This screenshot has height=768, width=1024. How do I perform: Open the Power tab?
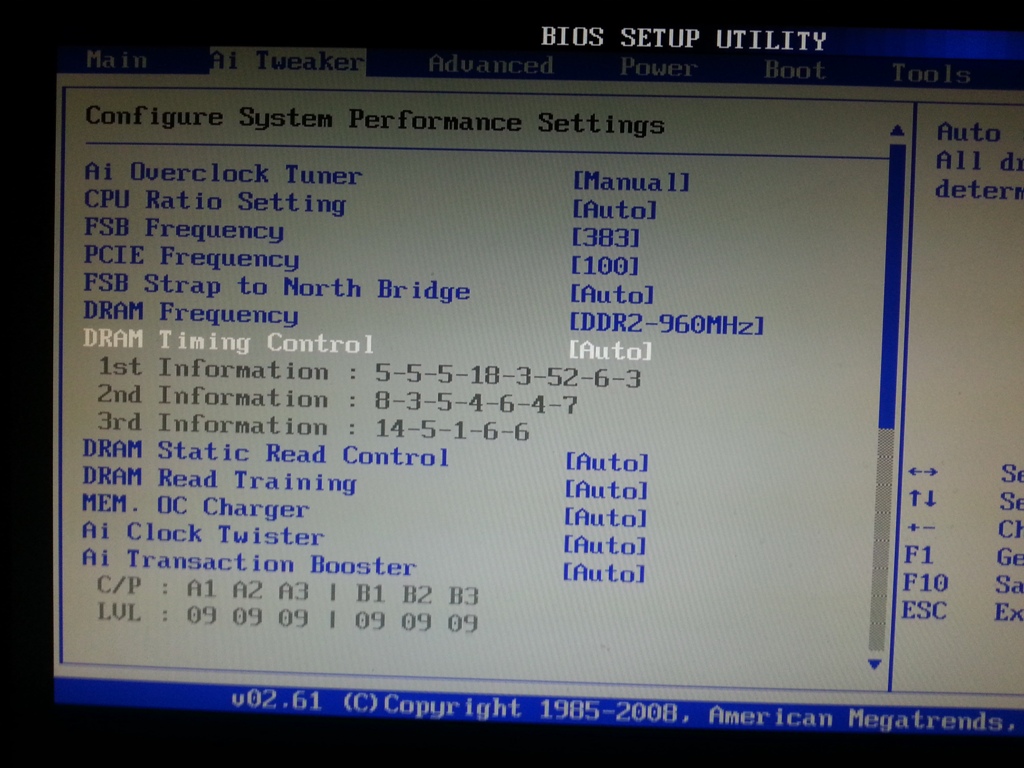tap(658, 67)
